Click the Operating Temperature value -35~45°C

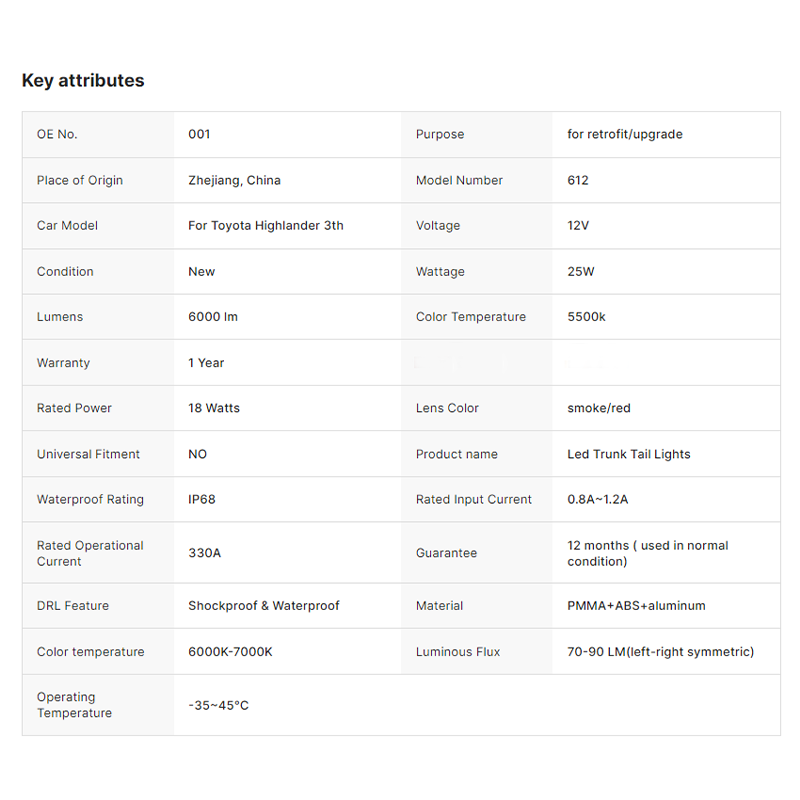pos(218,705)
